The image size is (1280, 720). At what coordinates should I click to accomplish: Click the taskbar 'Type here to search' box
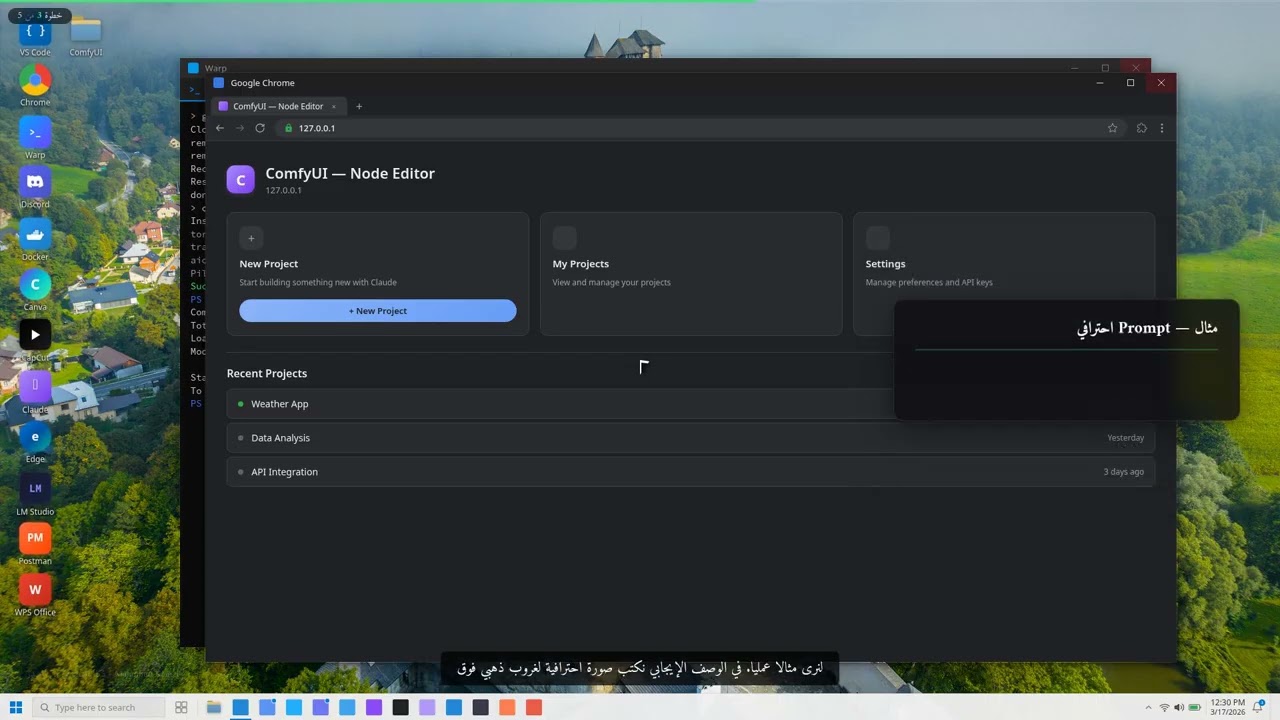[98, 707]
